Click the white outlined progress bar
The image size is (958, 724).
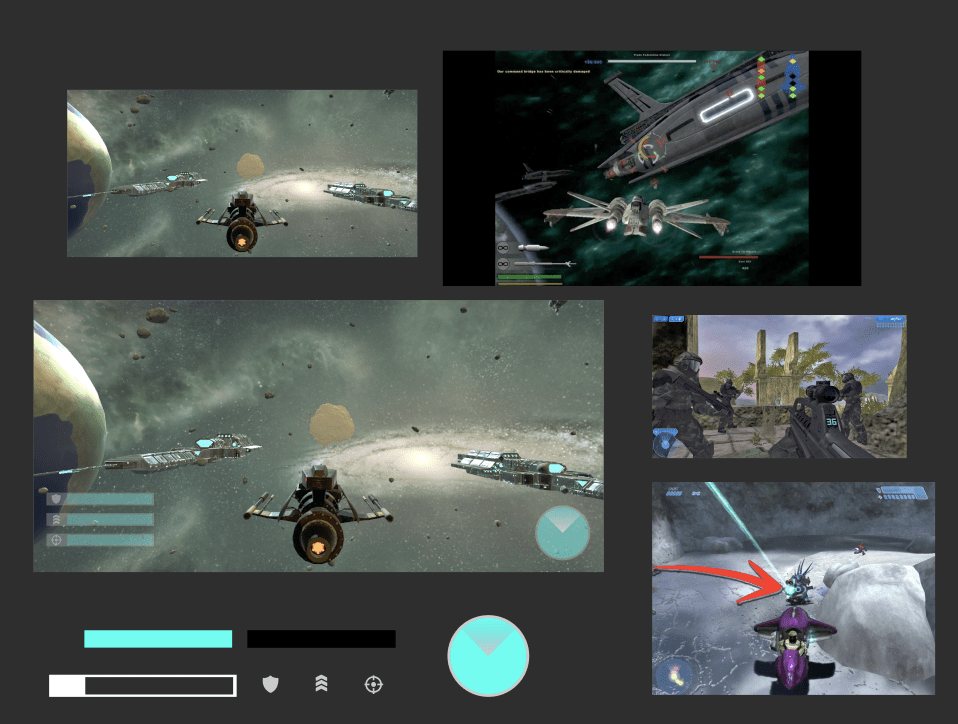[x=143, y=686]
